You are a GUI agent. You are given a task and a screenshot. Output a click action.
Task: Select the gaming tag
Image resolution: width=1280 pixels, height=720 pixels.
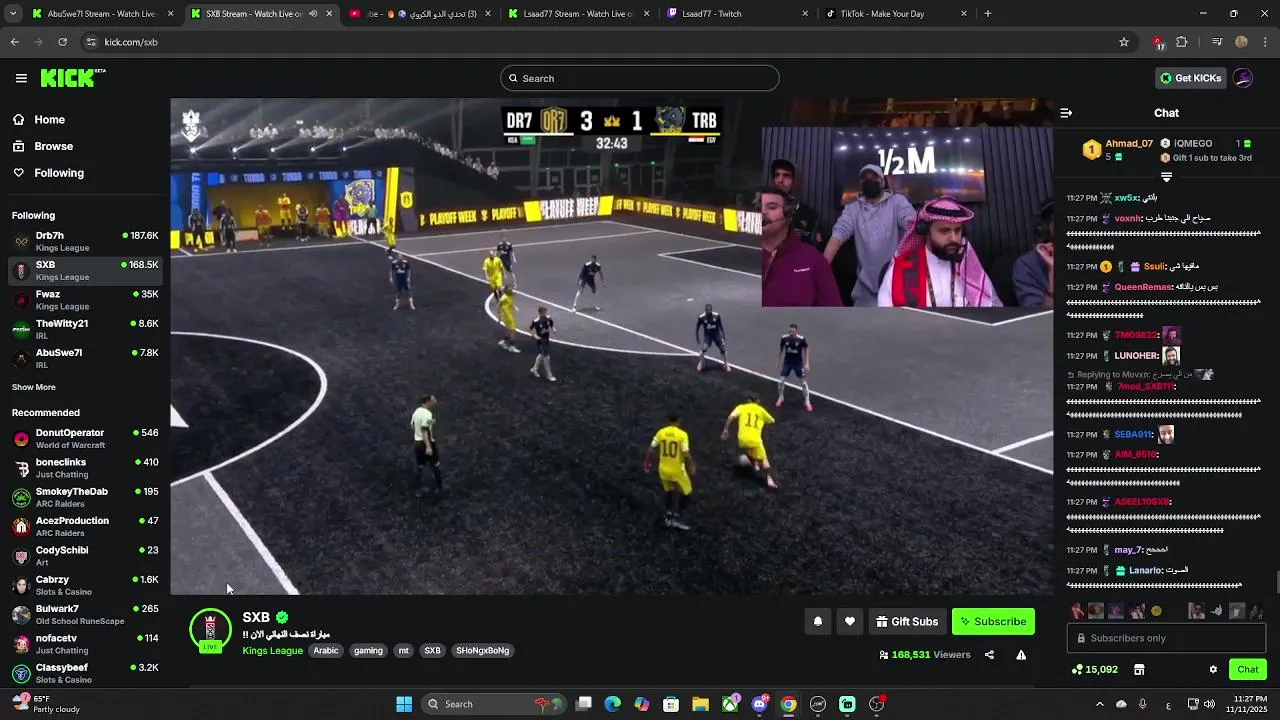(368, 650)
